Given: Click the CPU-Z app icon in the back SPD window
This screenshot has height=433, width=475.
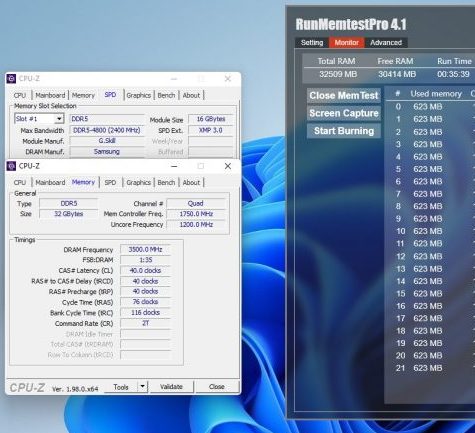Looking at the screenshot, I should [x=11, y=79].
